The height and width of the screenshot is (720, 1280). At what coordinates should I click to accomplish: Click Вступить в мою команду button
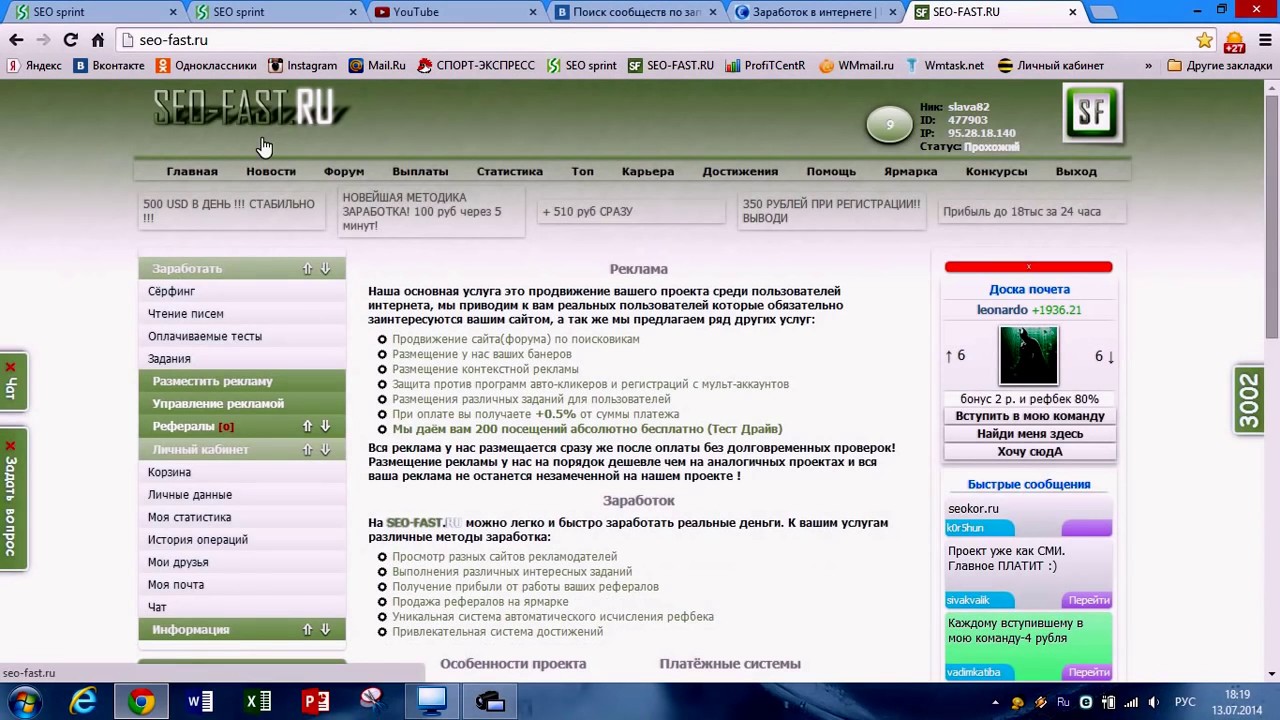click(1030, 416)
